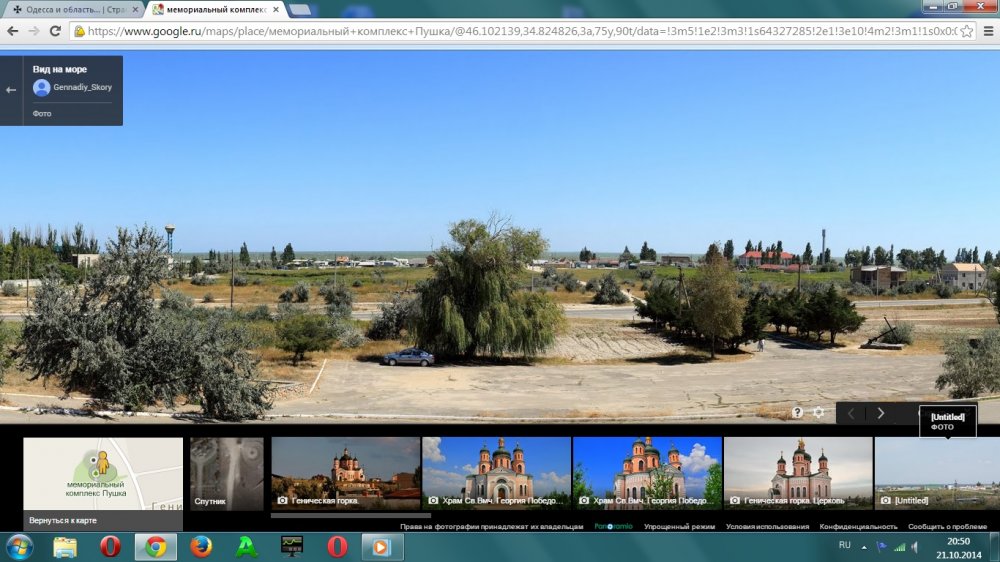This screenshot has height=562, width=1000.
Task: Click Сообщить о проблеме link
Action: click(x=947, y=526)
